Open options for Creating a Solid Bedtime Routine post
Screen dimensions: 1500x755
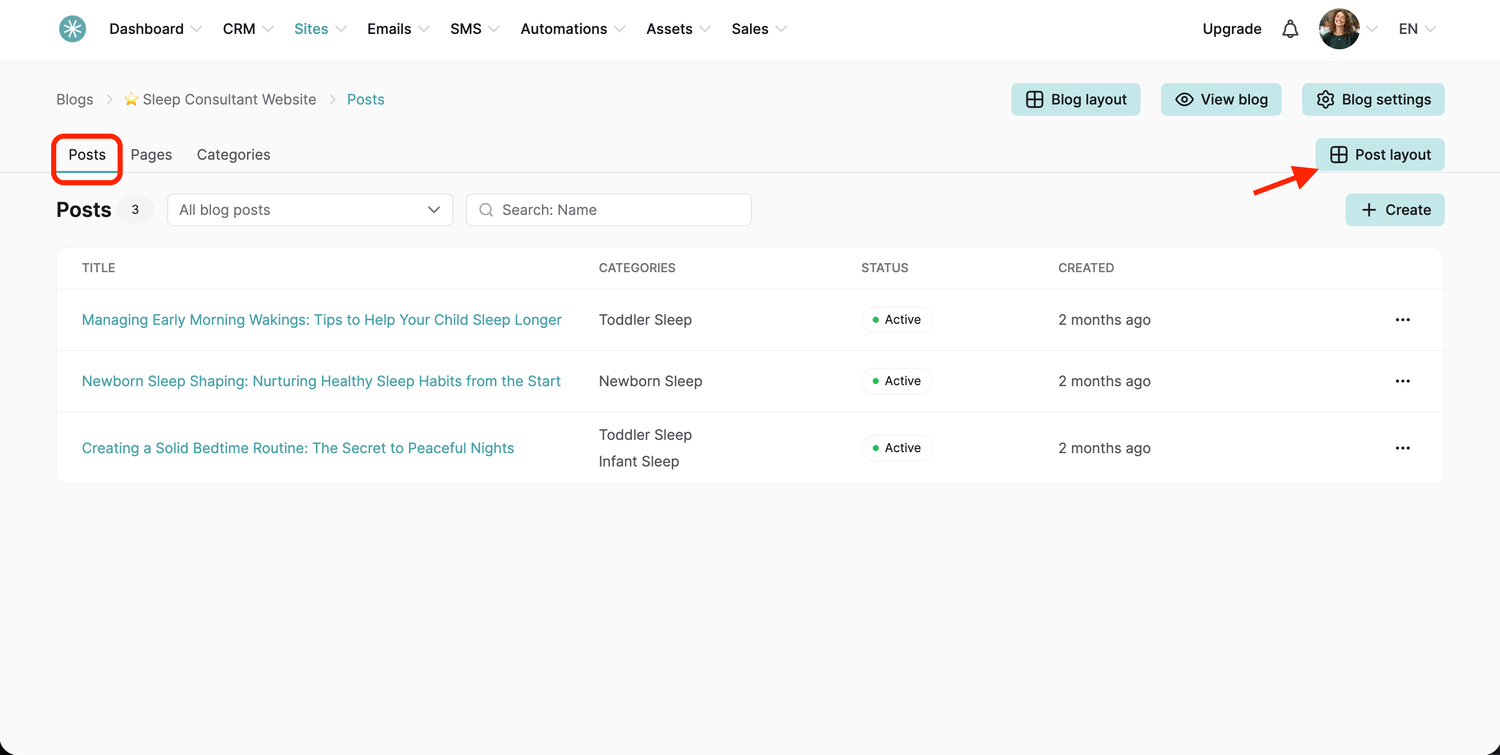1402,448
